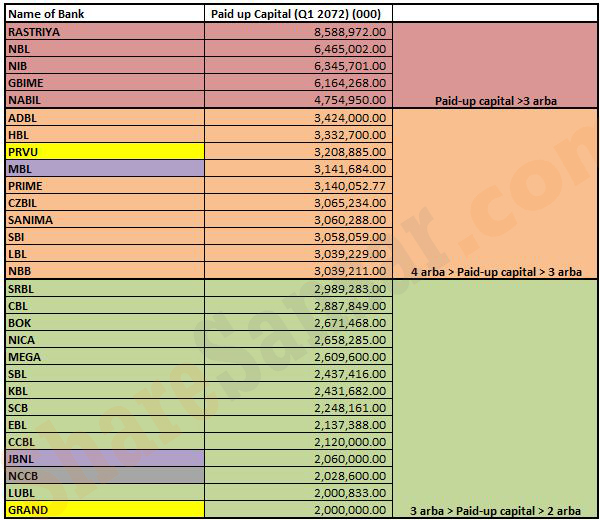The image size is (600, 520).
Task: Select the CCBL bank cell
Action: 105,442
